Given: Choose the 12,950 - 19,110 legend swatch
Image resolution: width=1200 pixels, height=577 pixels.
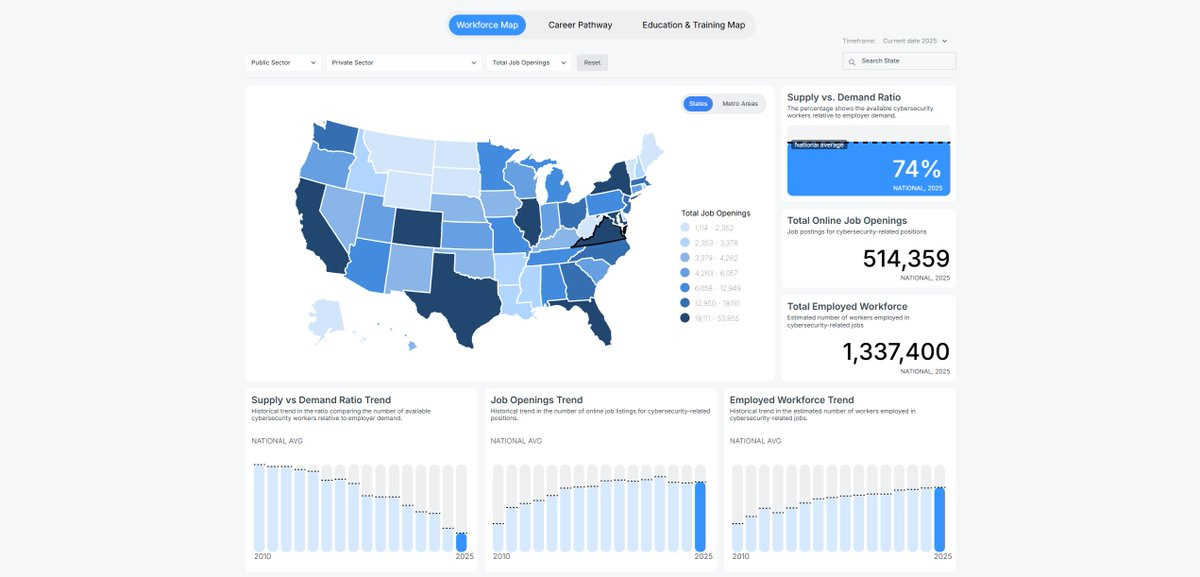Looking at the screenshot, I should 685,303.
